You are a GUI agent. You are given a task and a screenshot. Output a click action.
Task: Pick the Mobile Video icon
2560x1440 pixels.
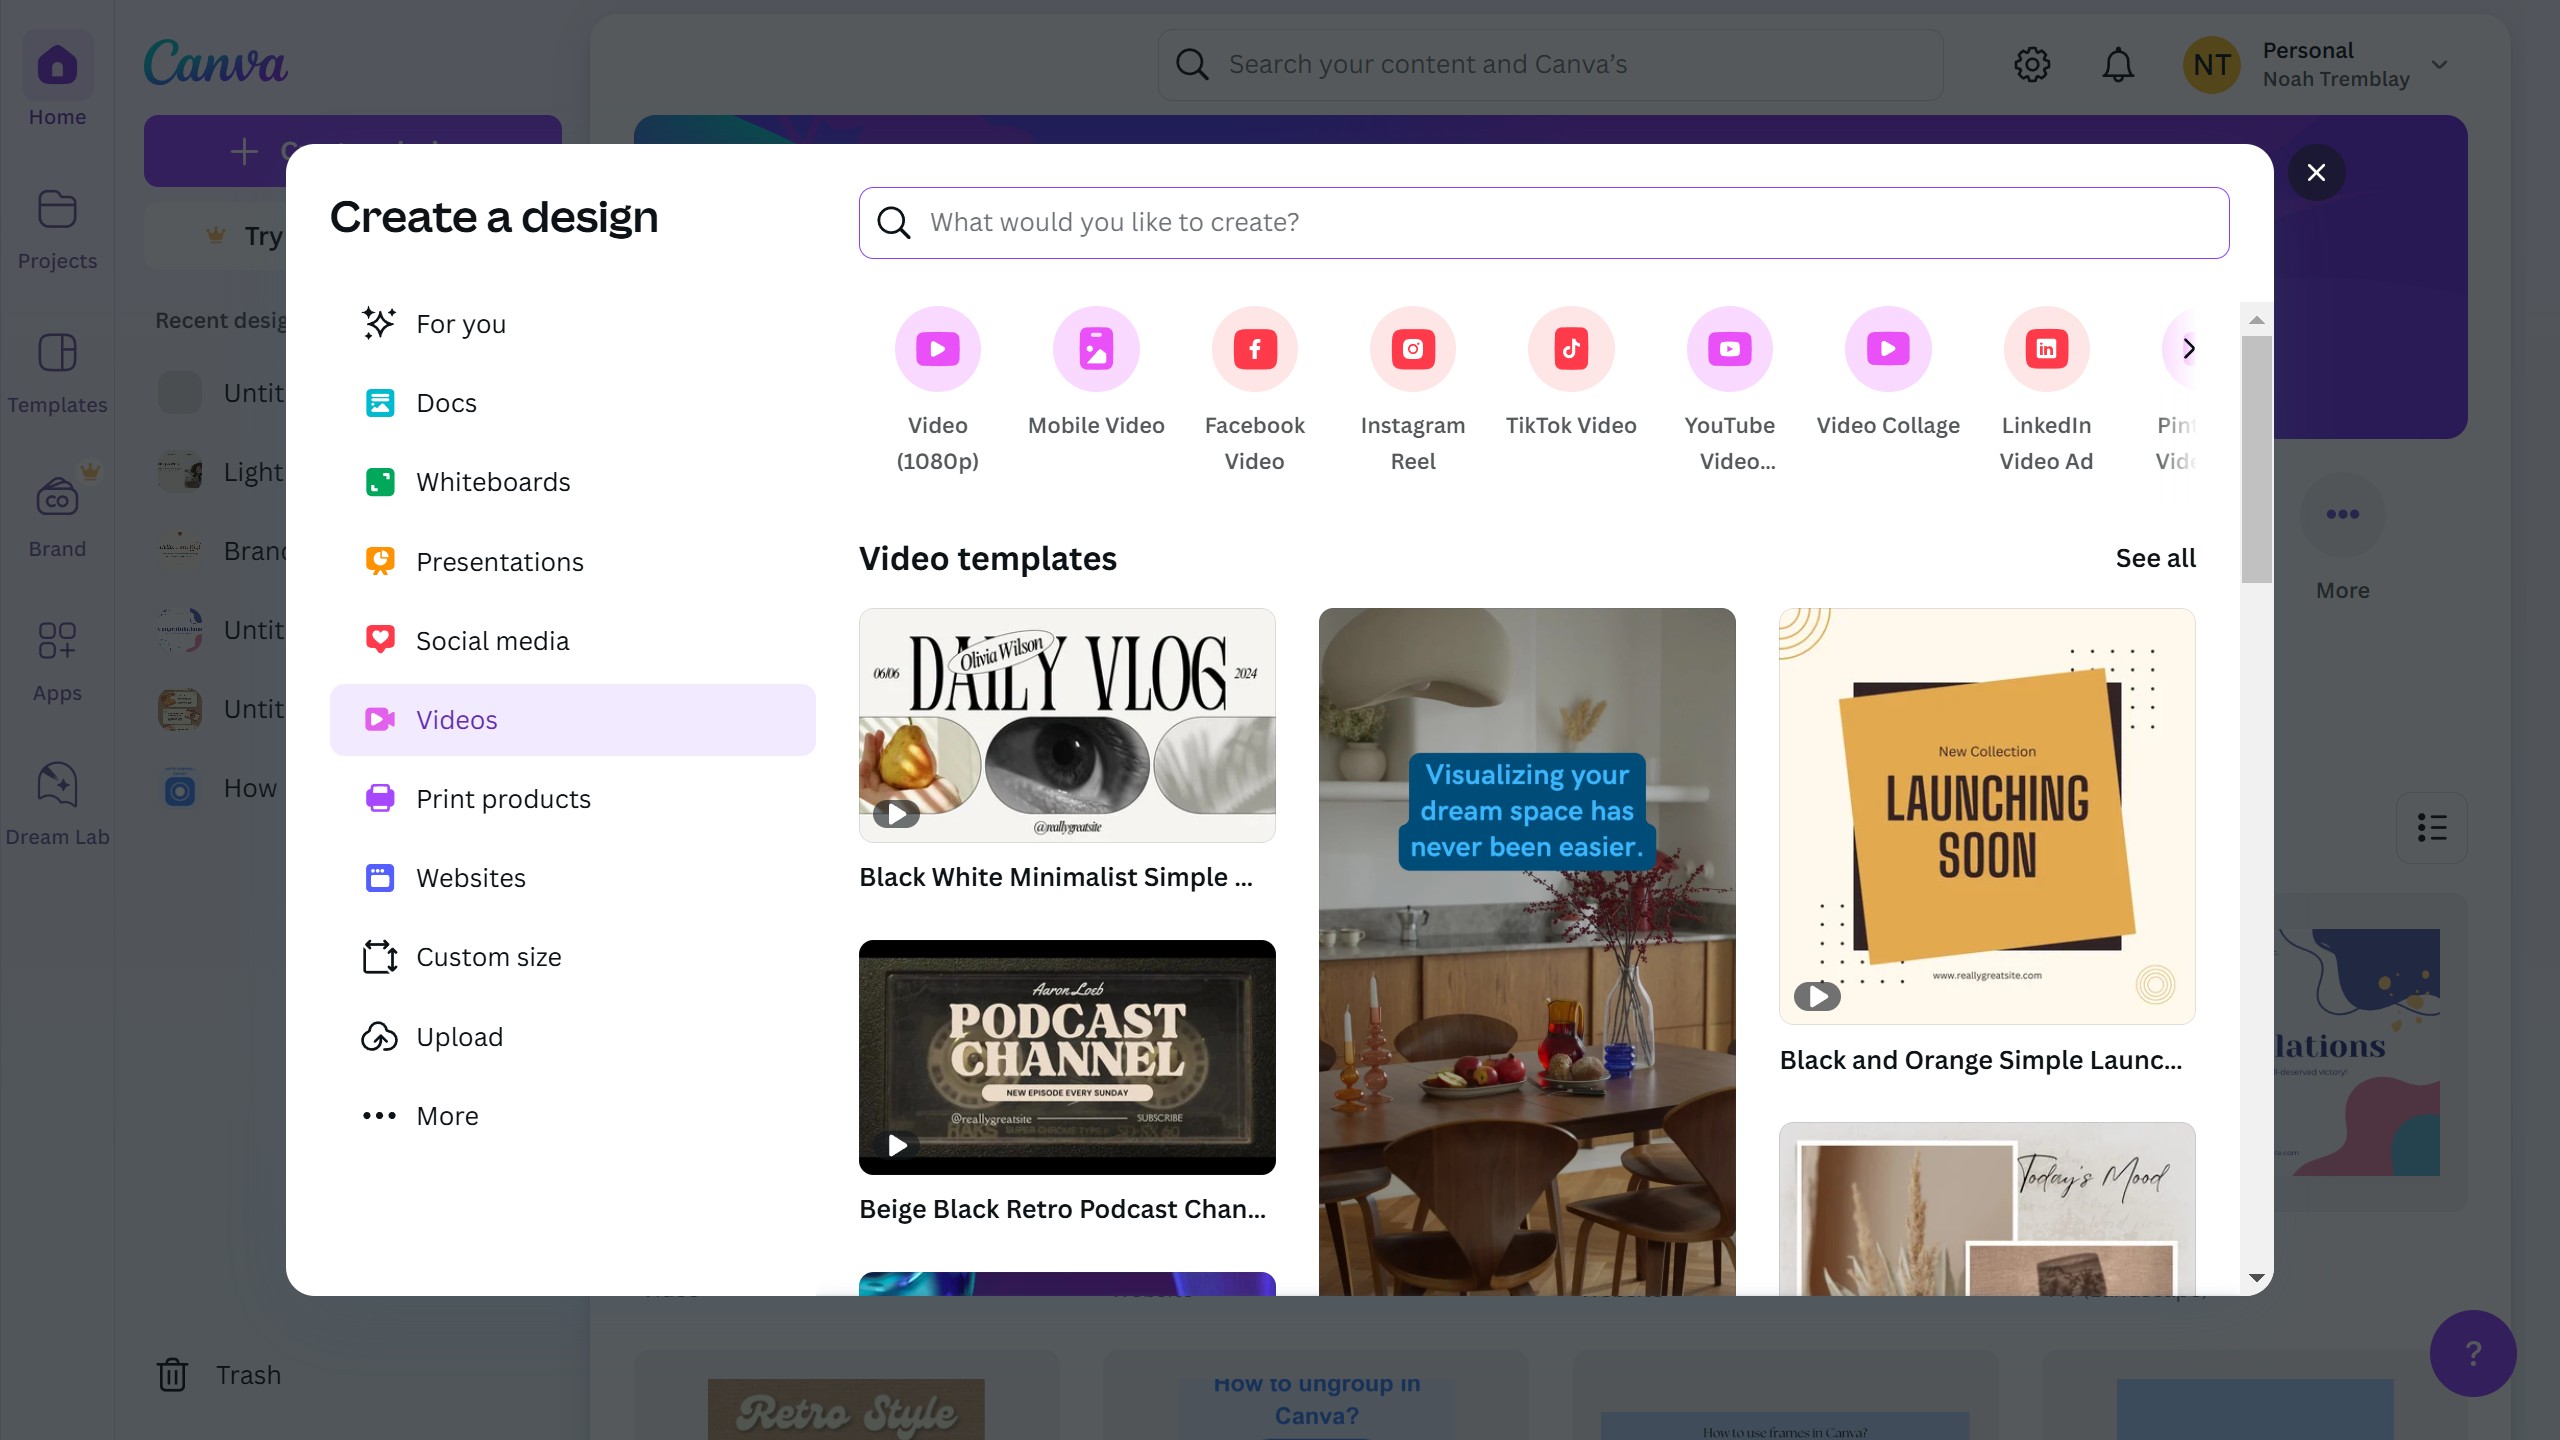click(1096, 349)
